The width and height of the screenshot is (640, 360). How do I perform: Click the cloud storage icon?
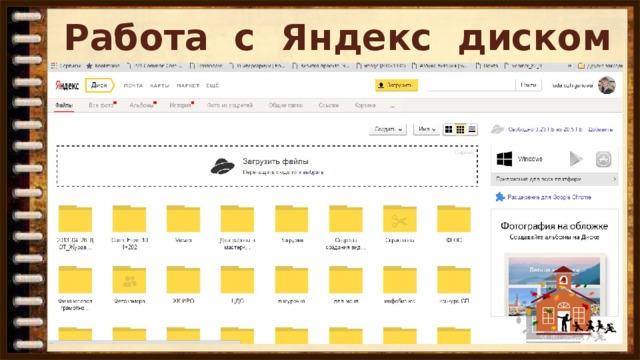[497, 129]
